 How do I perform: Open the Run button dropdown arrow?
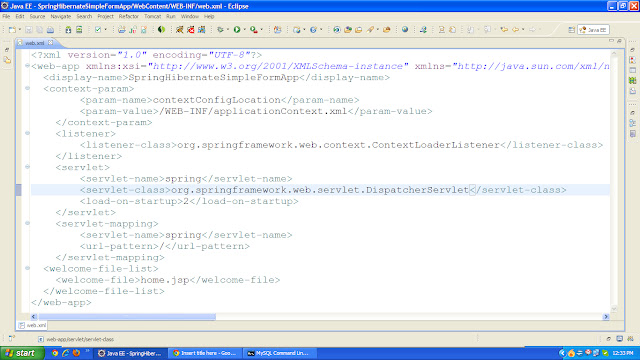coord(244,30)
